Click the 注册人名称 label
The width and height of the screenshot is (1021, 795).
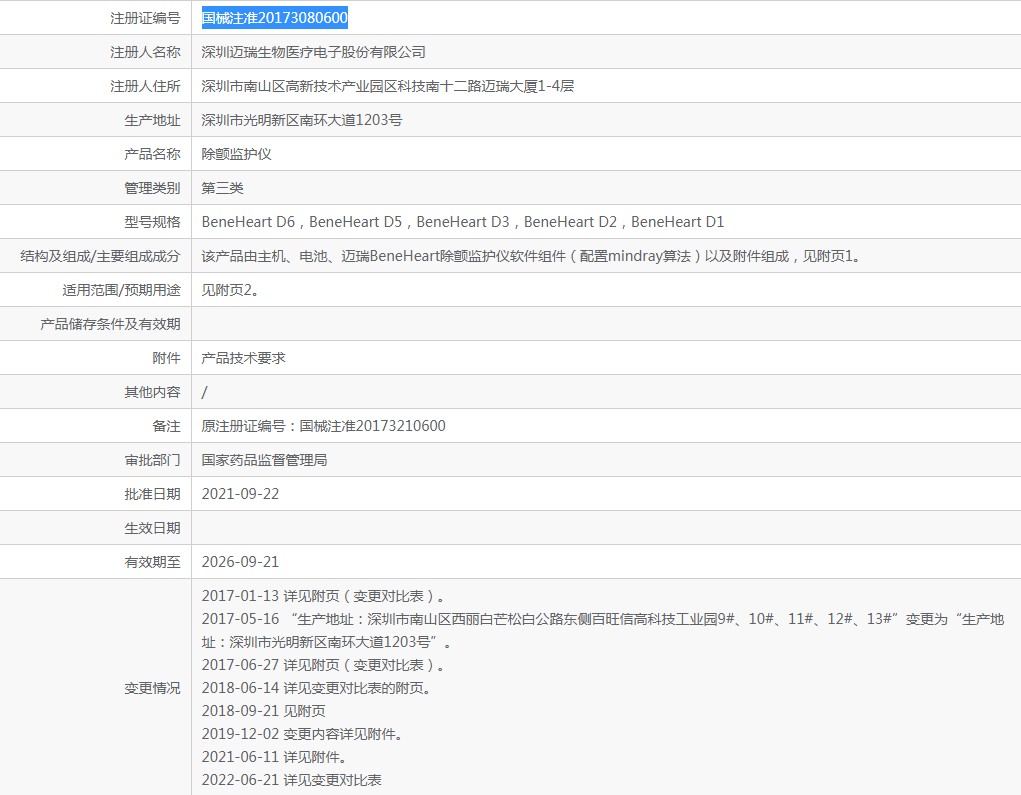click(145, 52)
